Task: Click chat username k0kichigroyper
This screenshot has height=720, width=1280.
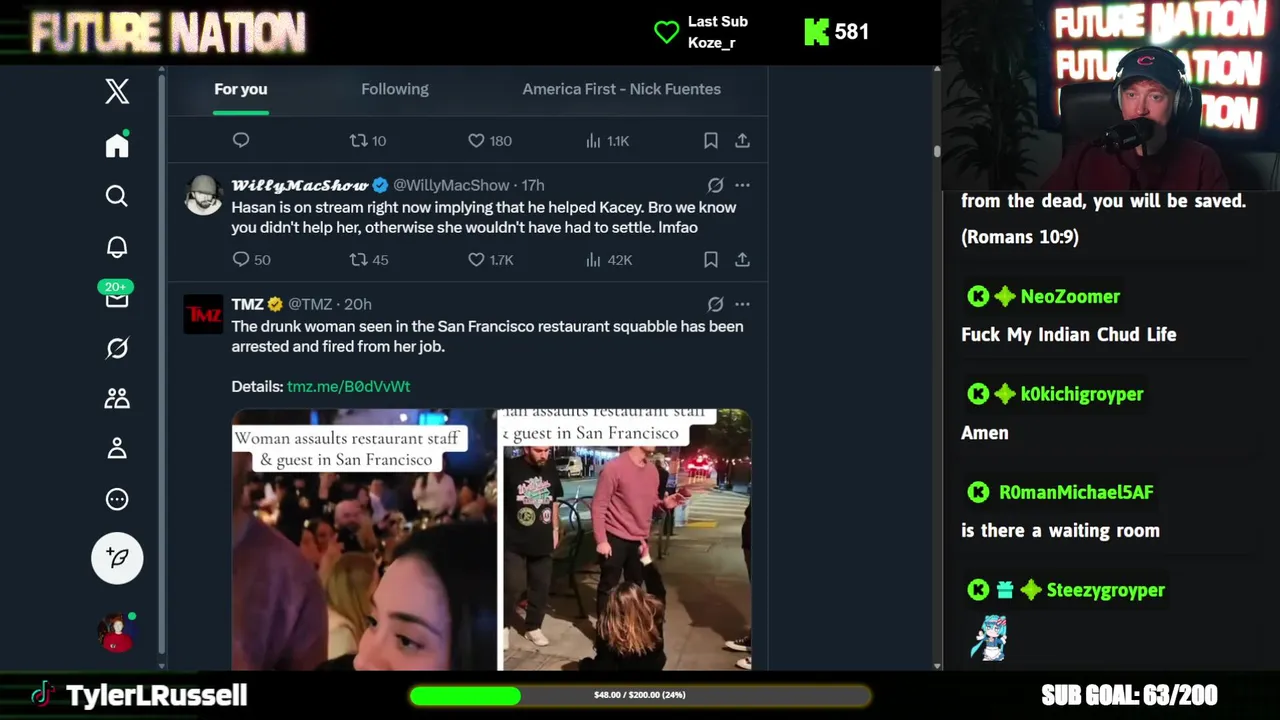Action: [1082, 394]
